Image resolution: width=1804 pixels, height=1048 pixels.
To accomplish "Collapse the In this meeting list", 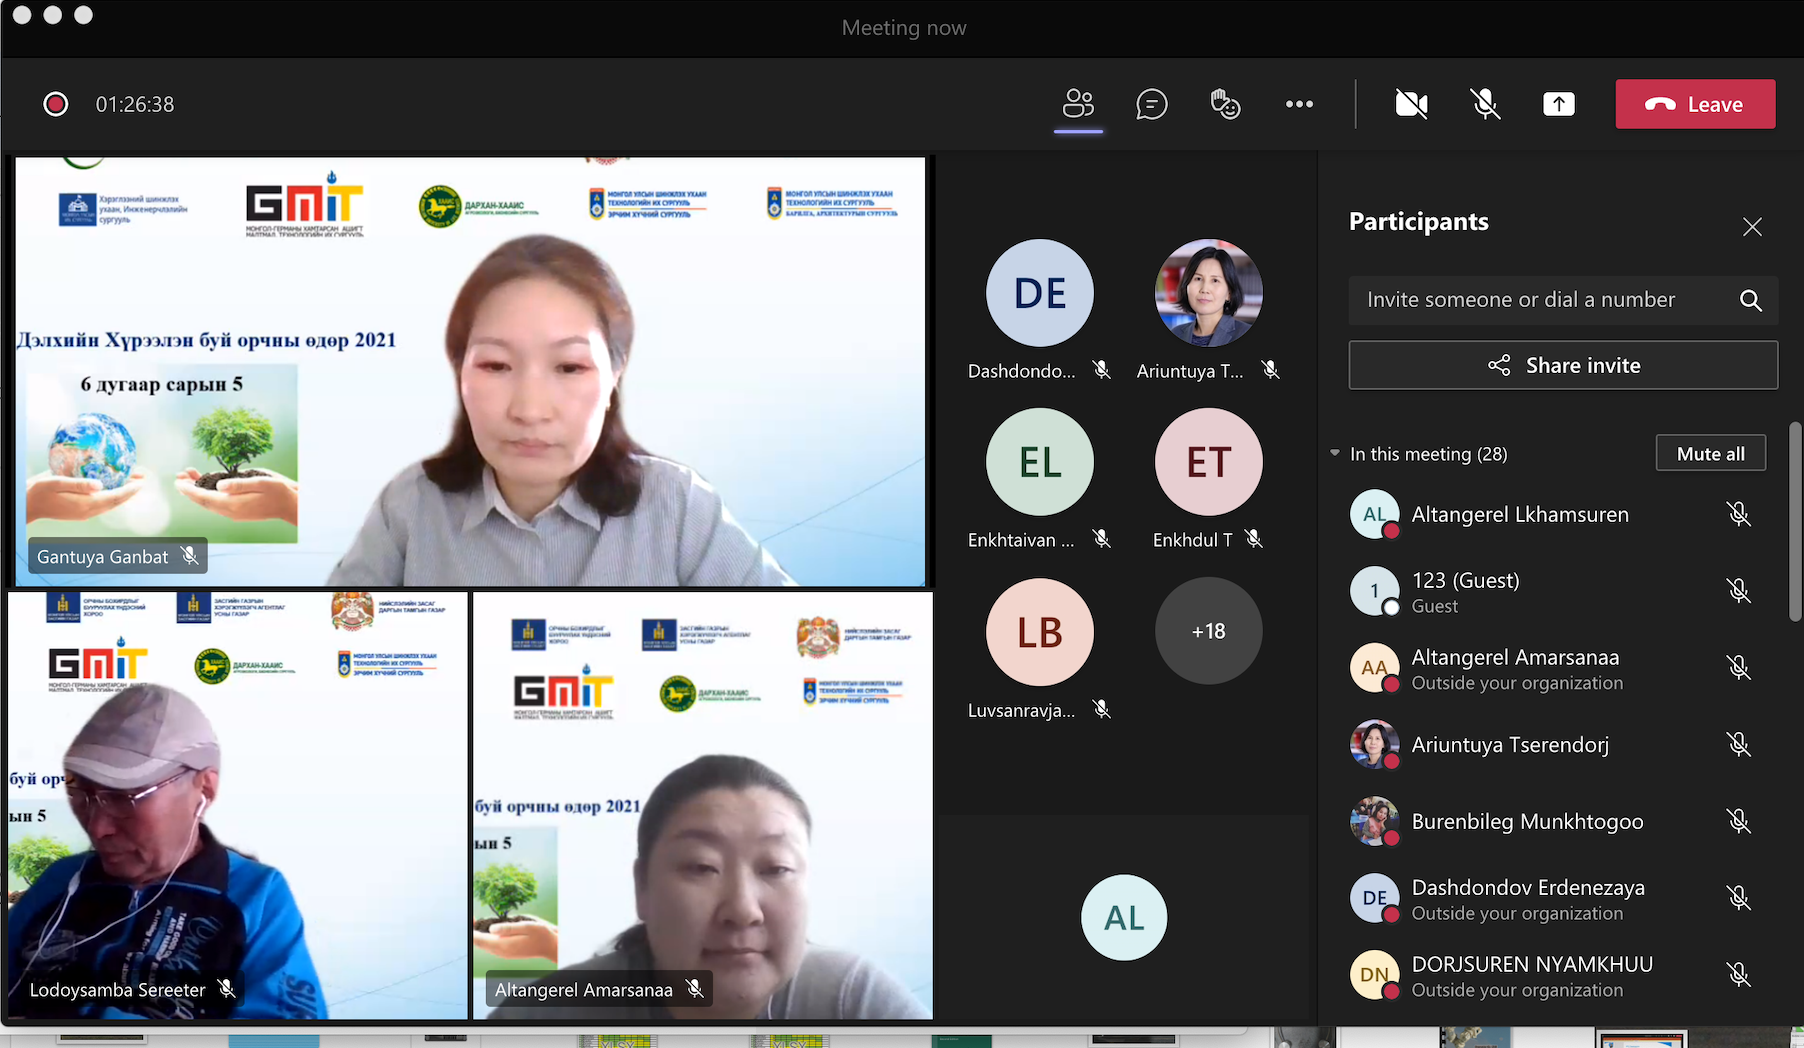I will coord(1335,453).
